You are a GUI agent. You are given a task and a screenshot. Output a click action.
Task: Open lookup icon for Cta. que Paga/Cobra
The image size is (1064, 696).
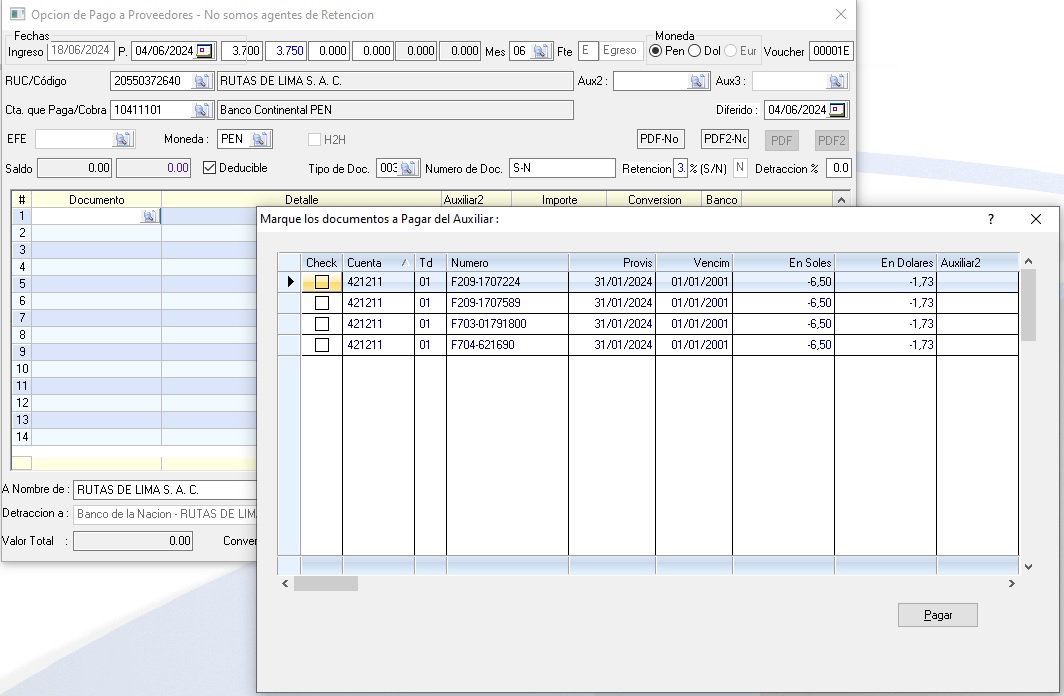coord(201,110)
